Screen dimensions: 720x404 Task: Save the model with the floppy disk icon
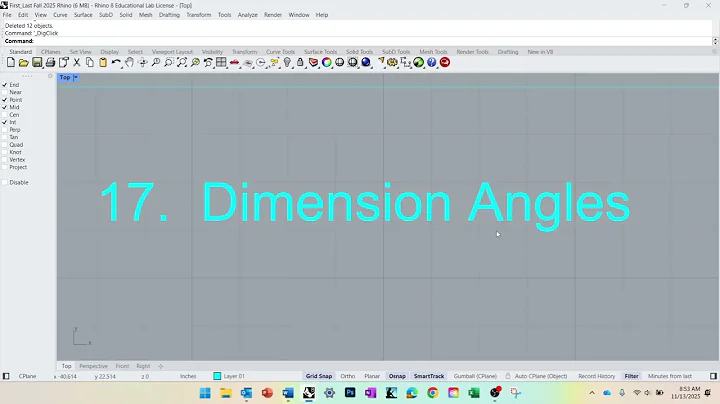[x=37, y=62]
